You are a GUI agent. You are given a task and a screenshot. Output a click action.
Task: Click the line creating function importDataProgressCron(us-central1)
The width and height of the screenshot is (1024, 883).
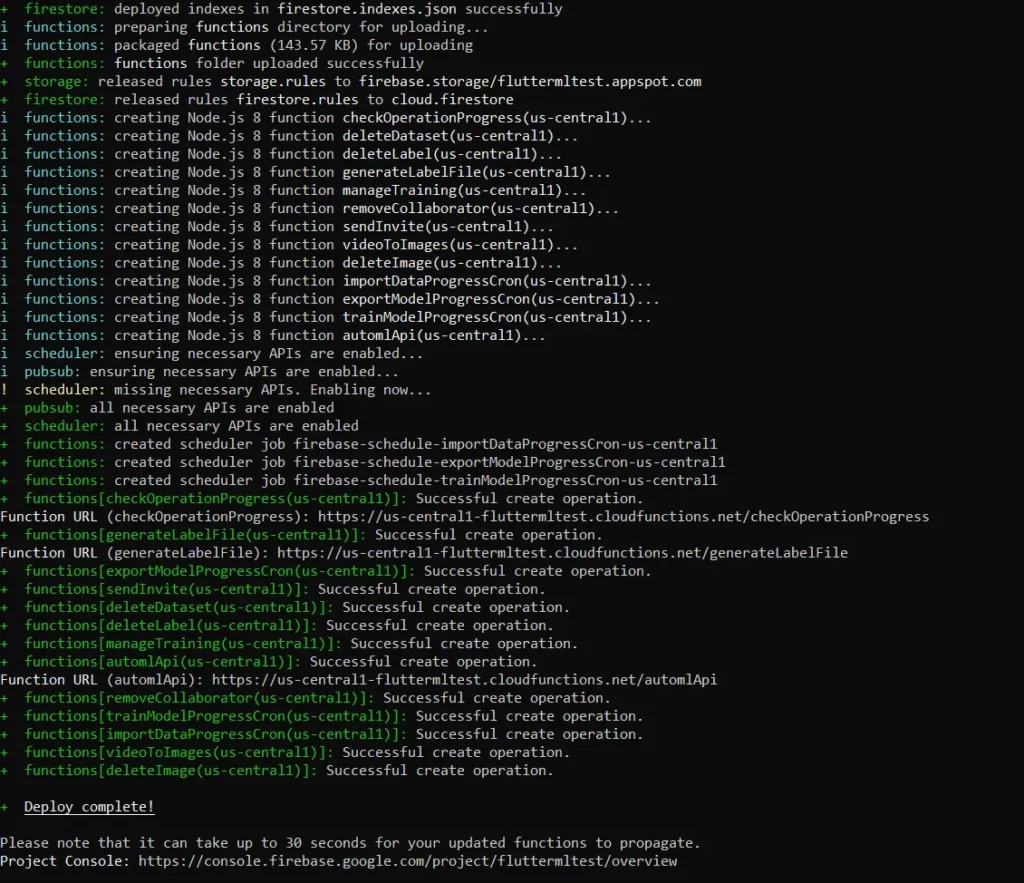click(x=326, y=281)
